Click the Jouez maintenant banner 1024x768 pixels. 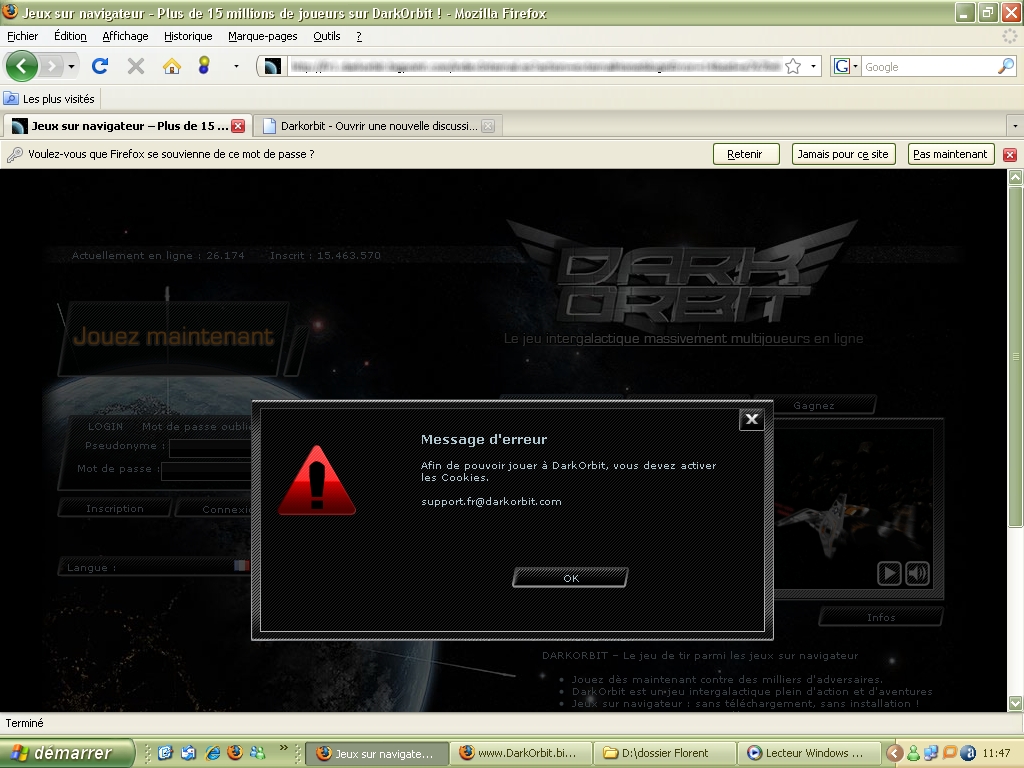pos(173,337)
